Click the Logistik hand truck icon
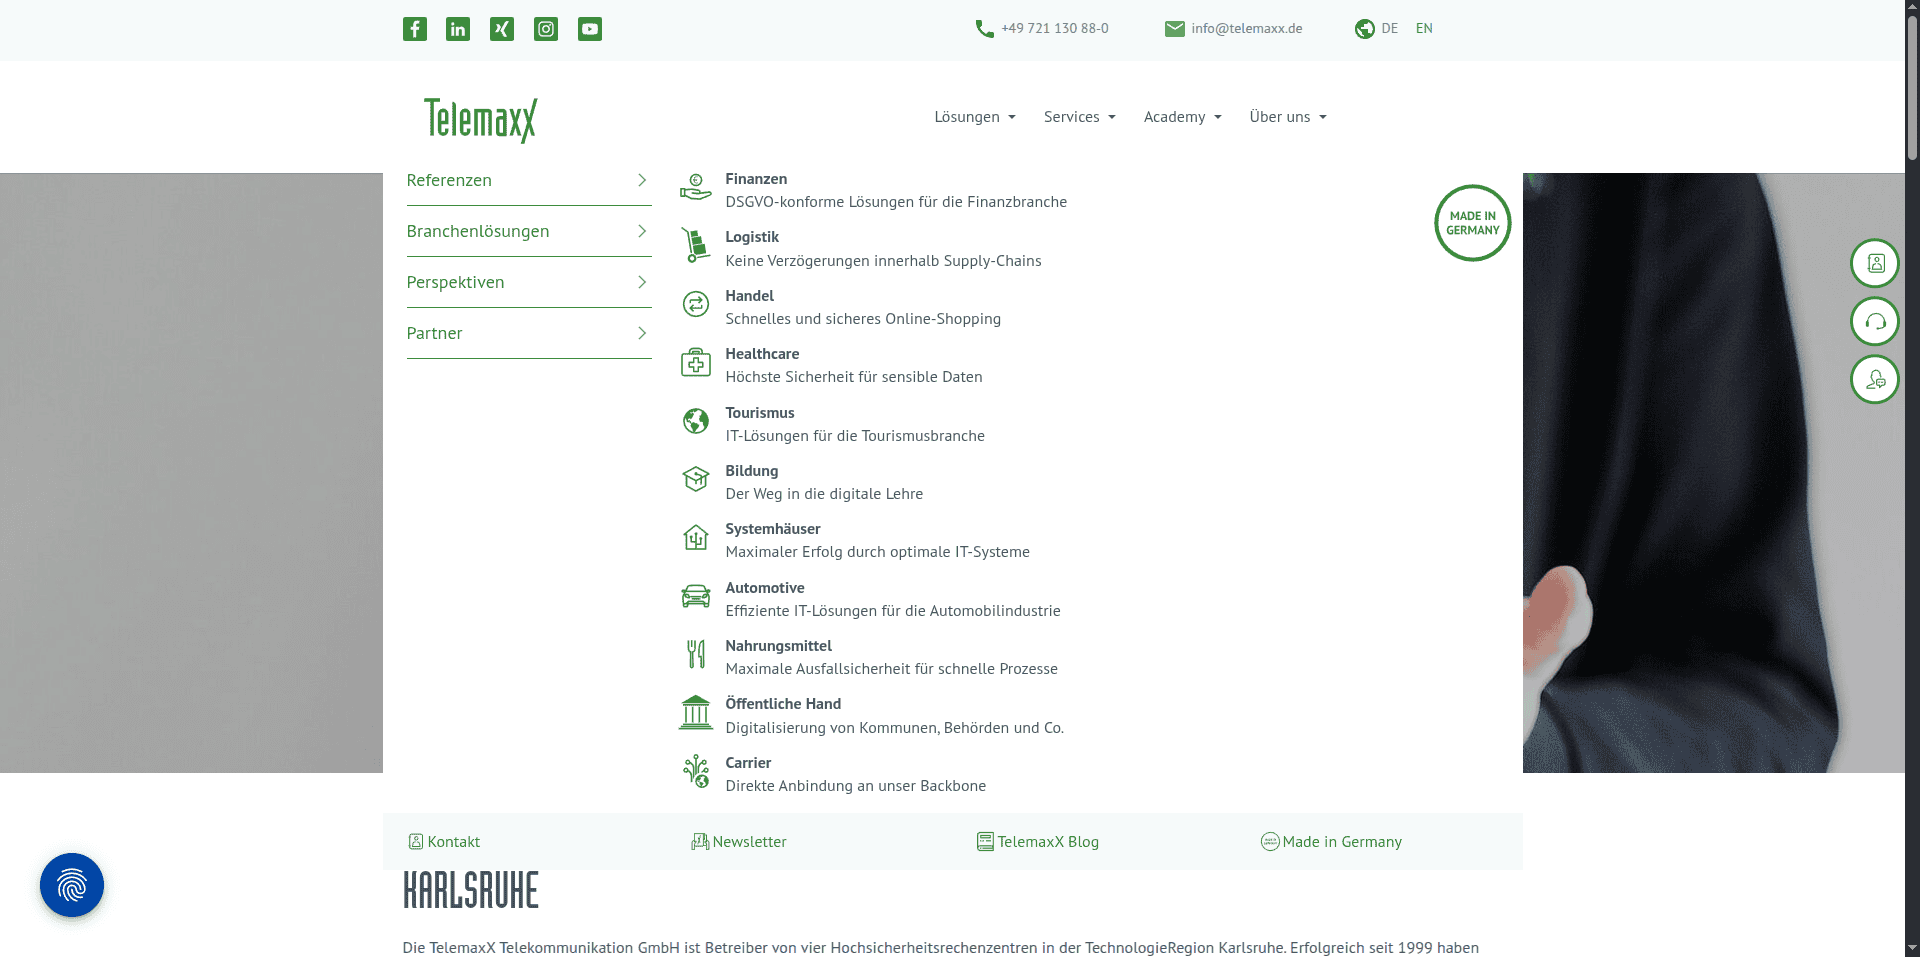 click(x=696, y=245)
